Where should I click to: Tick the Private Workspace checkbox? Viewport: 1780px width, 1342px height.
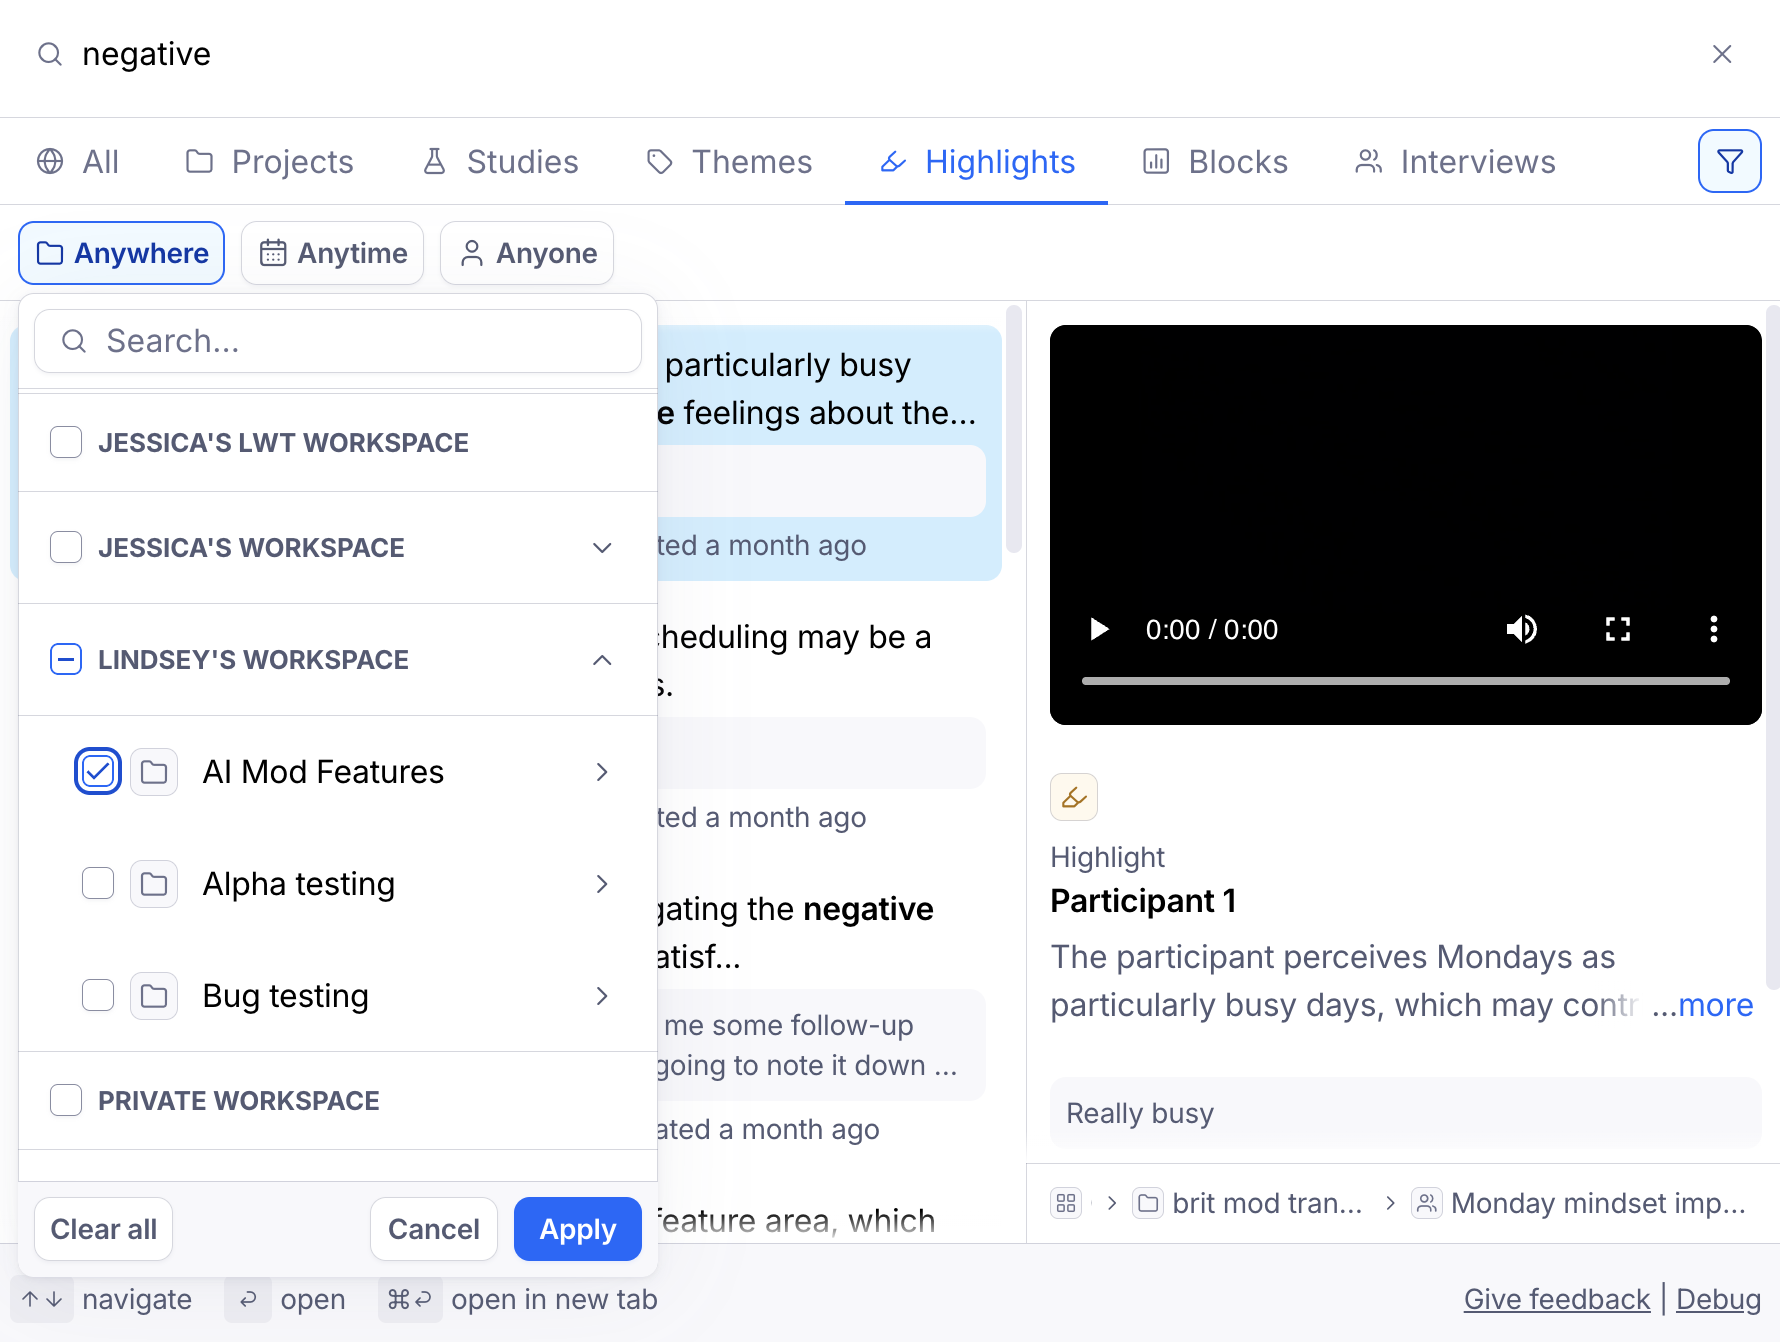point(66,1100)
